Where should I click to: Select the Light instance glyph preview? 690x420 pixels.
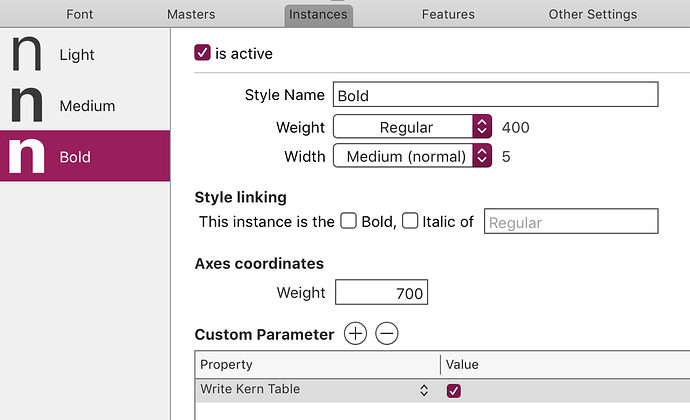26,54
